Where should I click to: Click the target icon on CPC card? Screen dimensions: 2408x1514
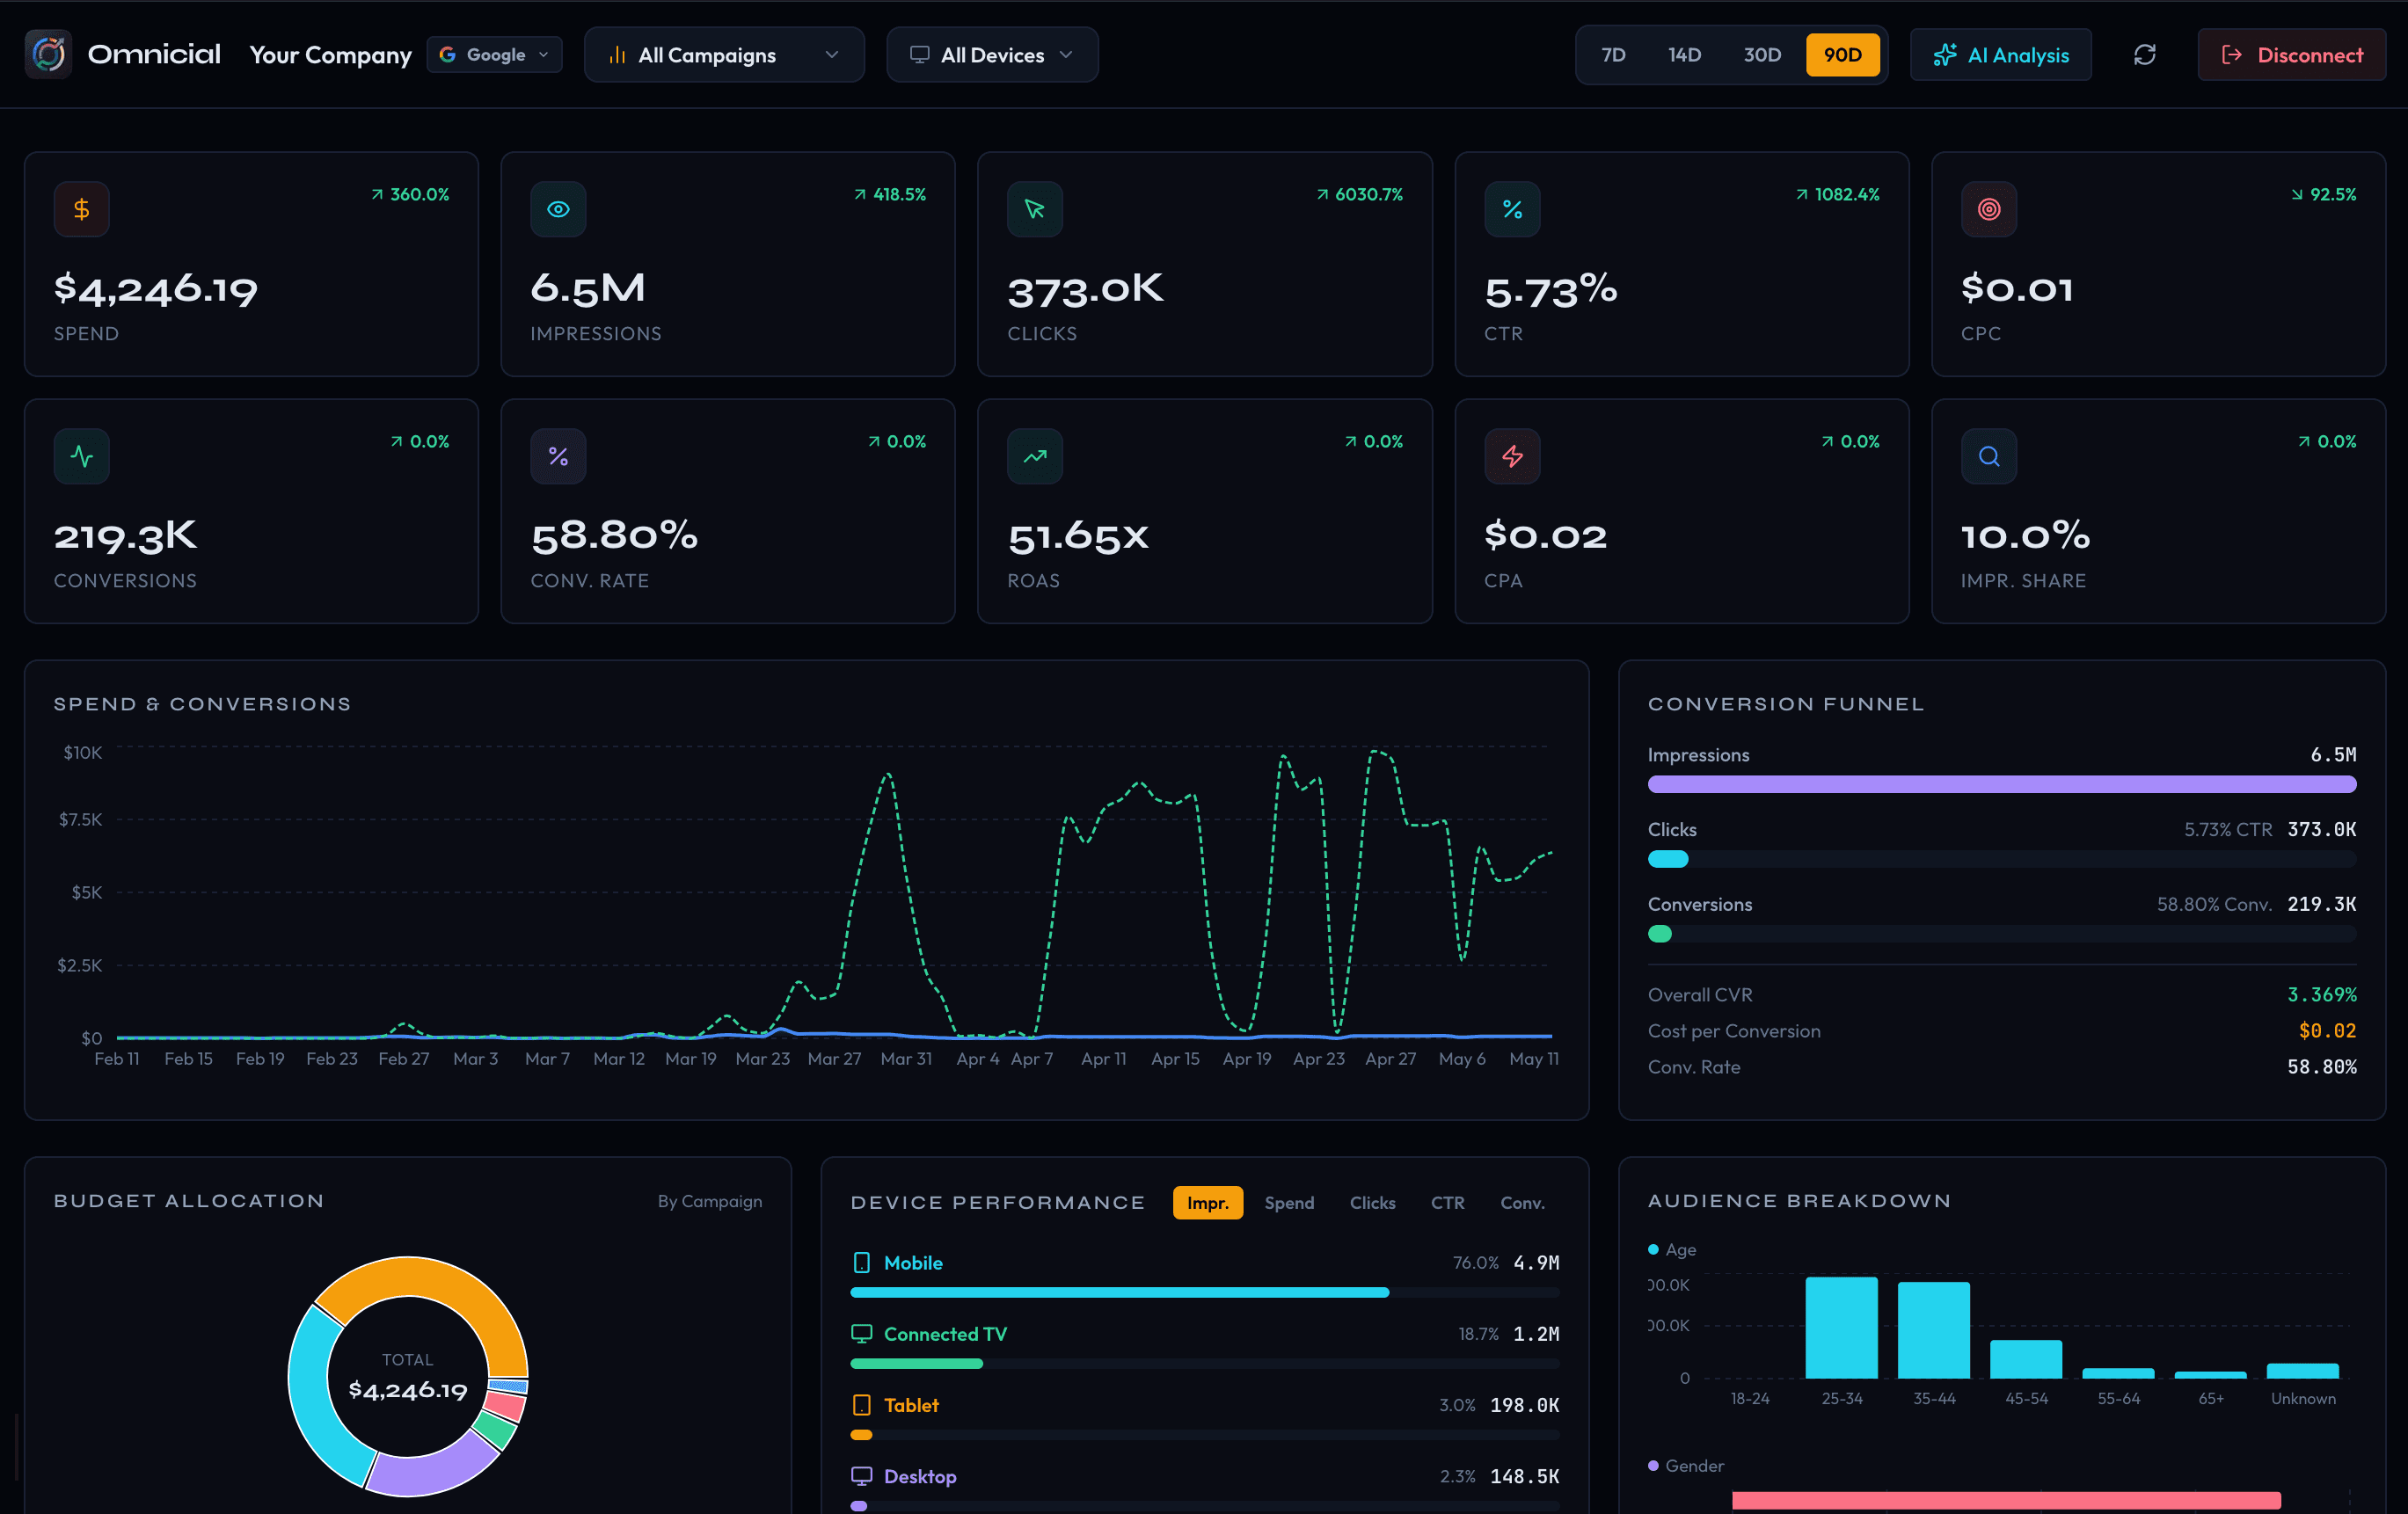(x=1989, y=209)
